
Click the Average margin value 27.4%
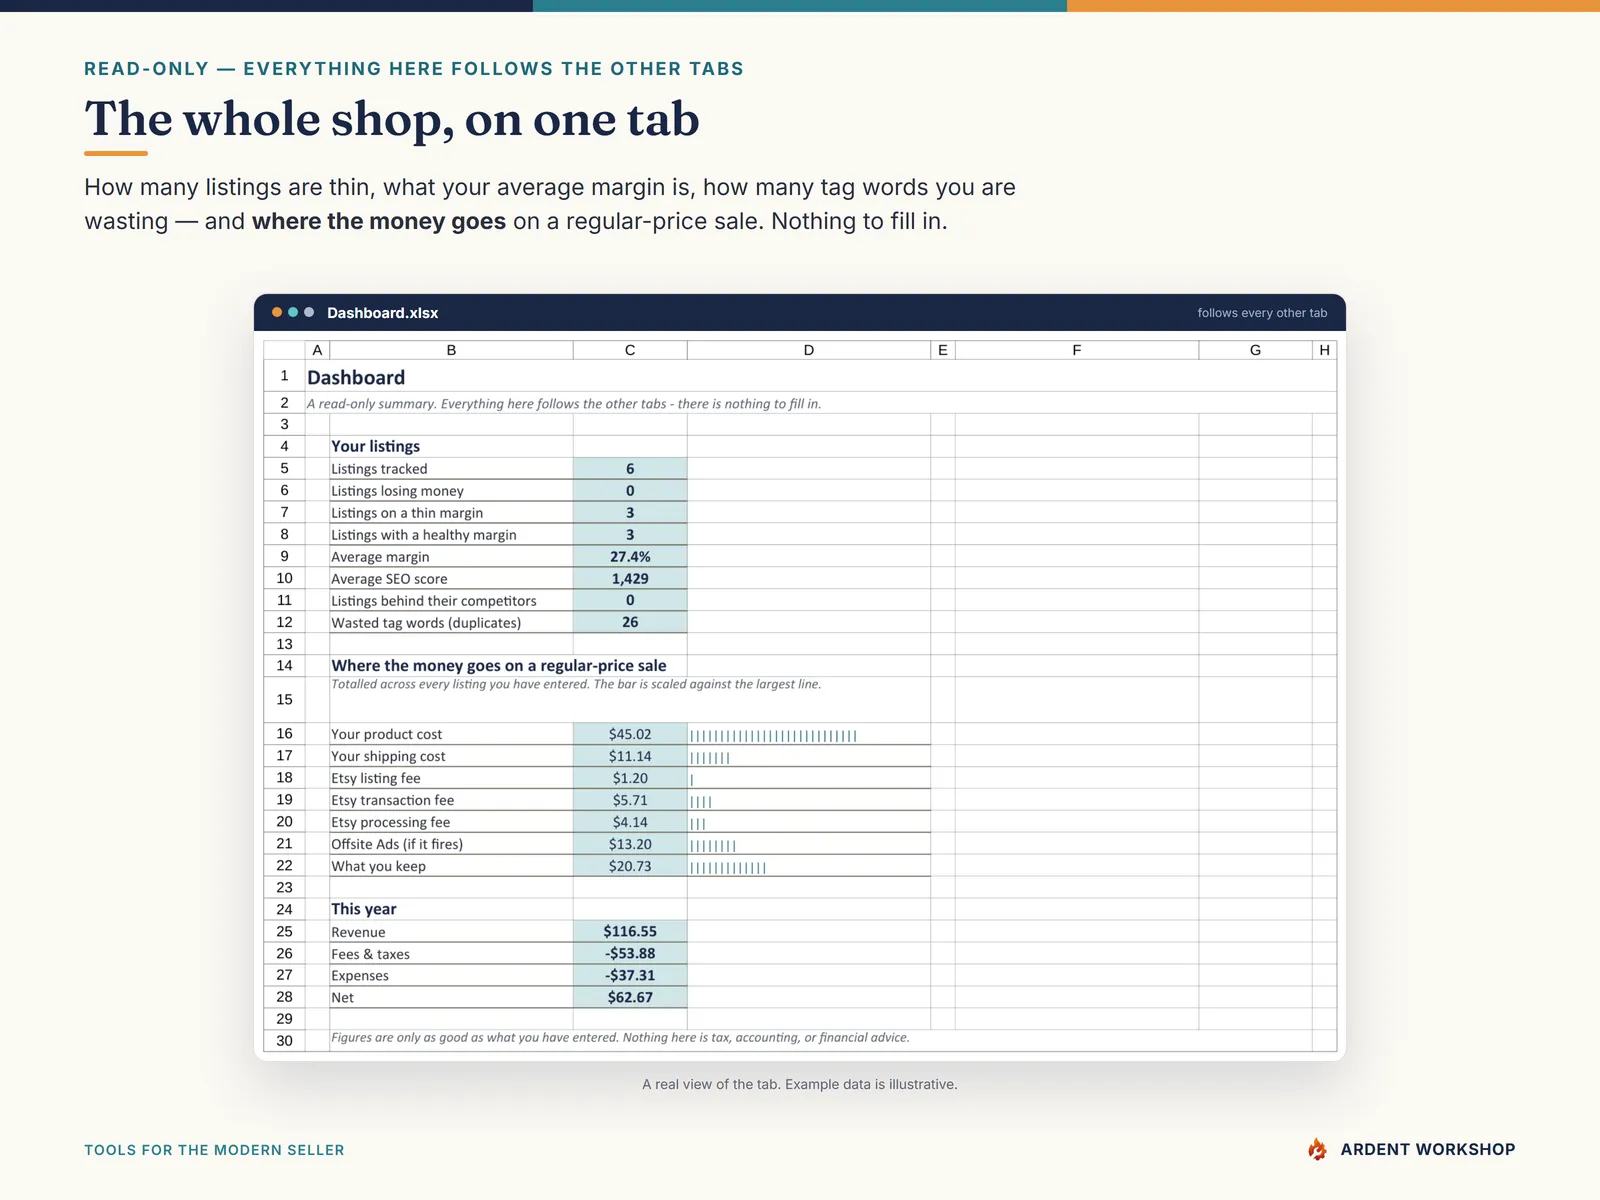pos(630,556)
